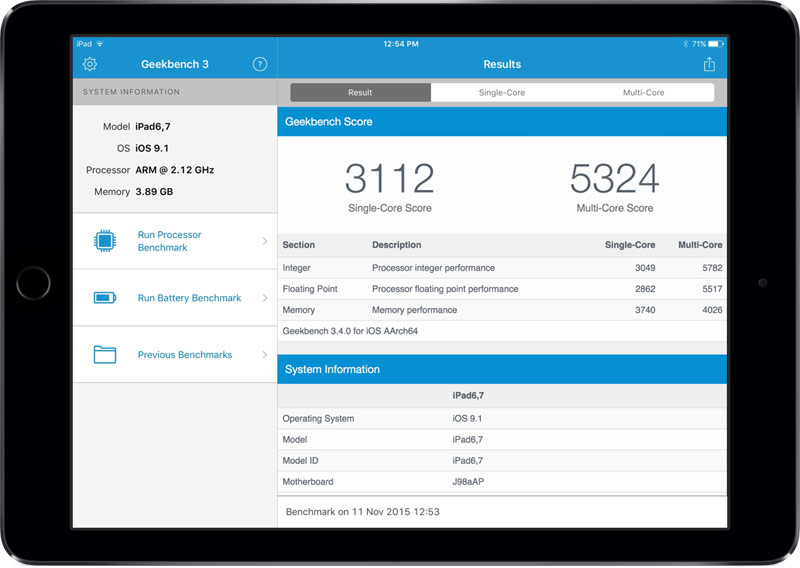Tap the Floating Point multi-core value 5517
Screen dimensions: 800x568
pyautogui.click(x=712, y=289)
